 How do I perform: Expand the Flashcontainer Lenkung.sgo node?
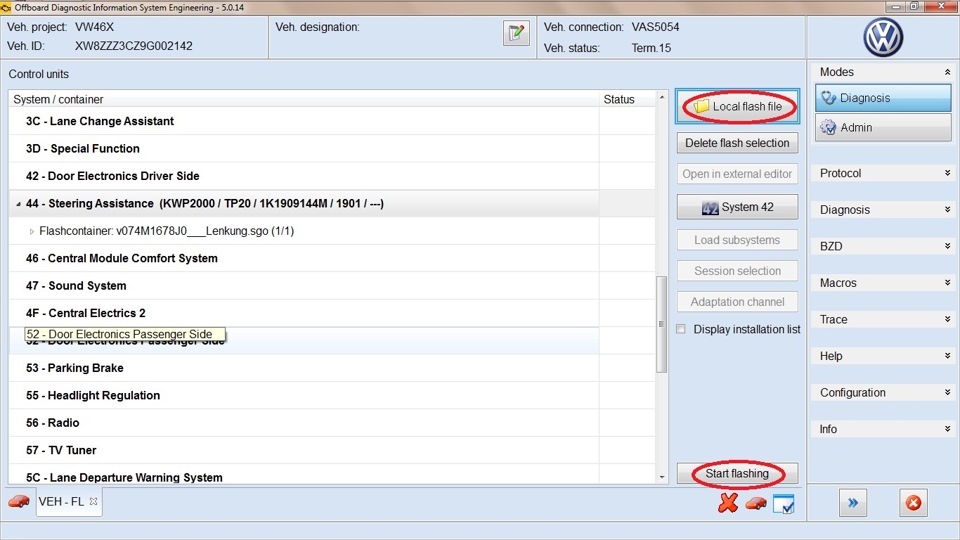point(32,231)
